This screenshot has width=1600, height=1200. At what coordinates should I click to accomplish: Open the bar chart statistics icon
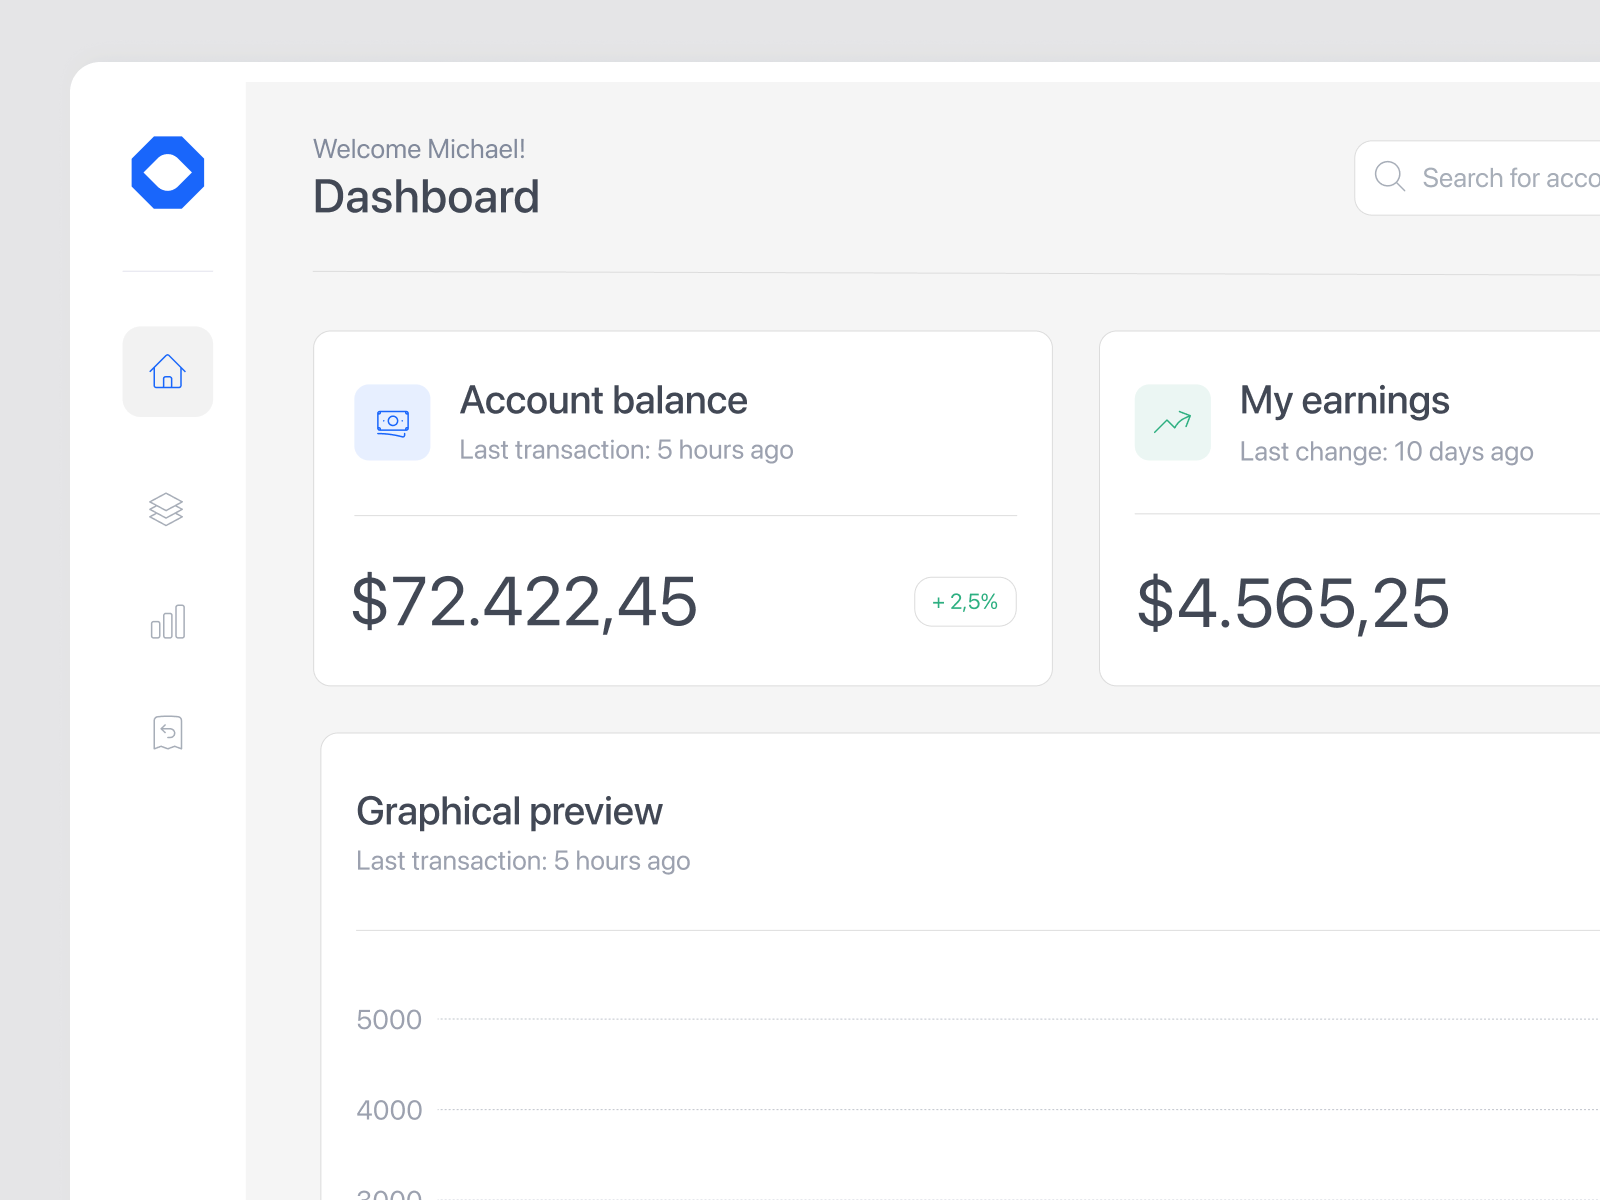[167, 621]
